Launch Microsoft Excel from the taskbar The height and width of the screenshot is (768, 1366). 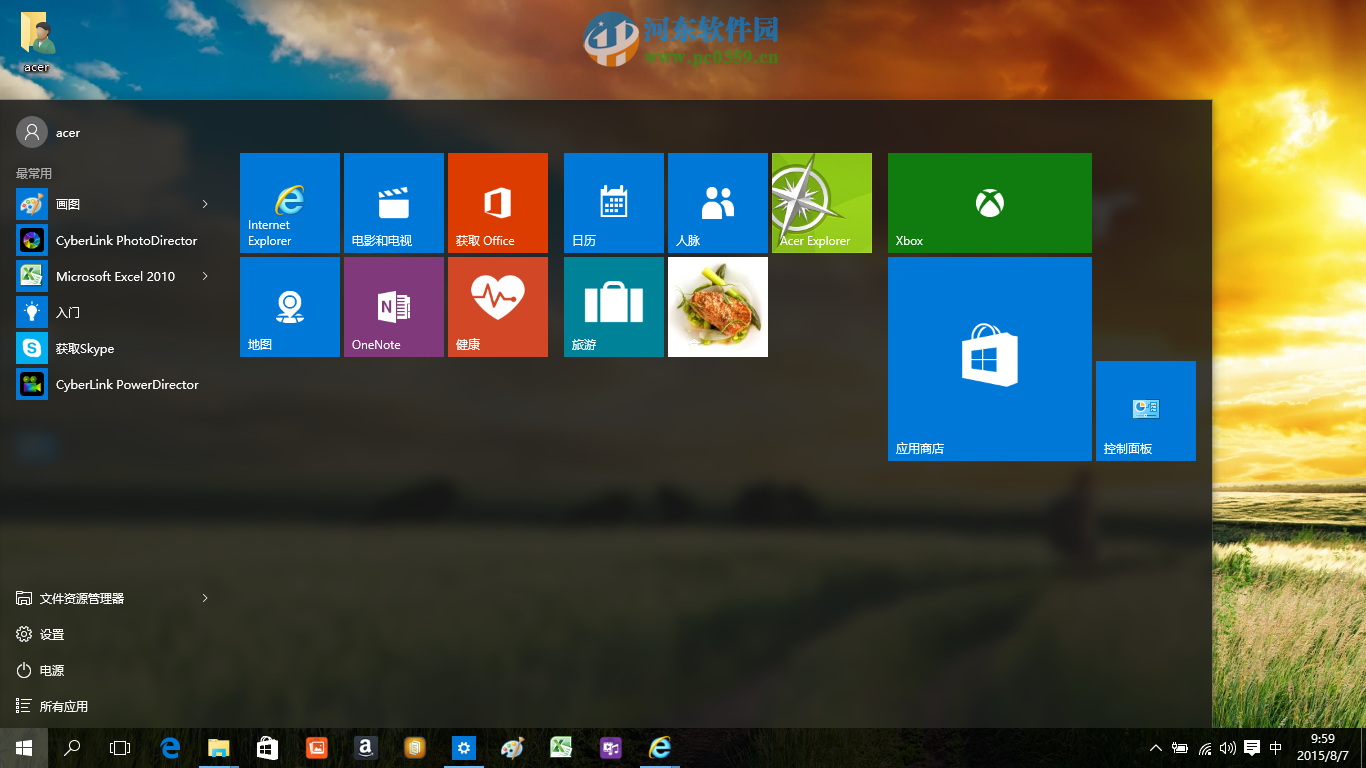pyautogui.click(x=561, y=747)
